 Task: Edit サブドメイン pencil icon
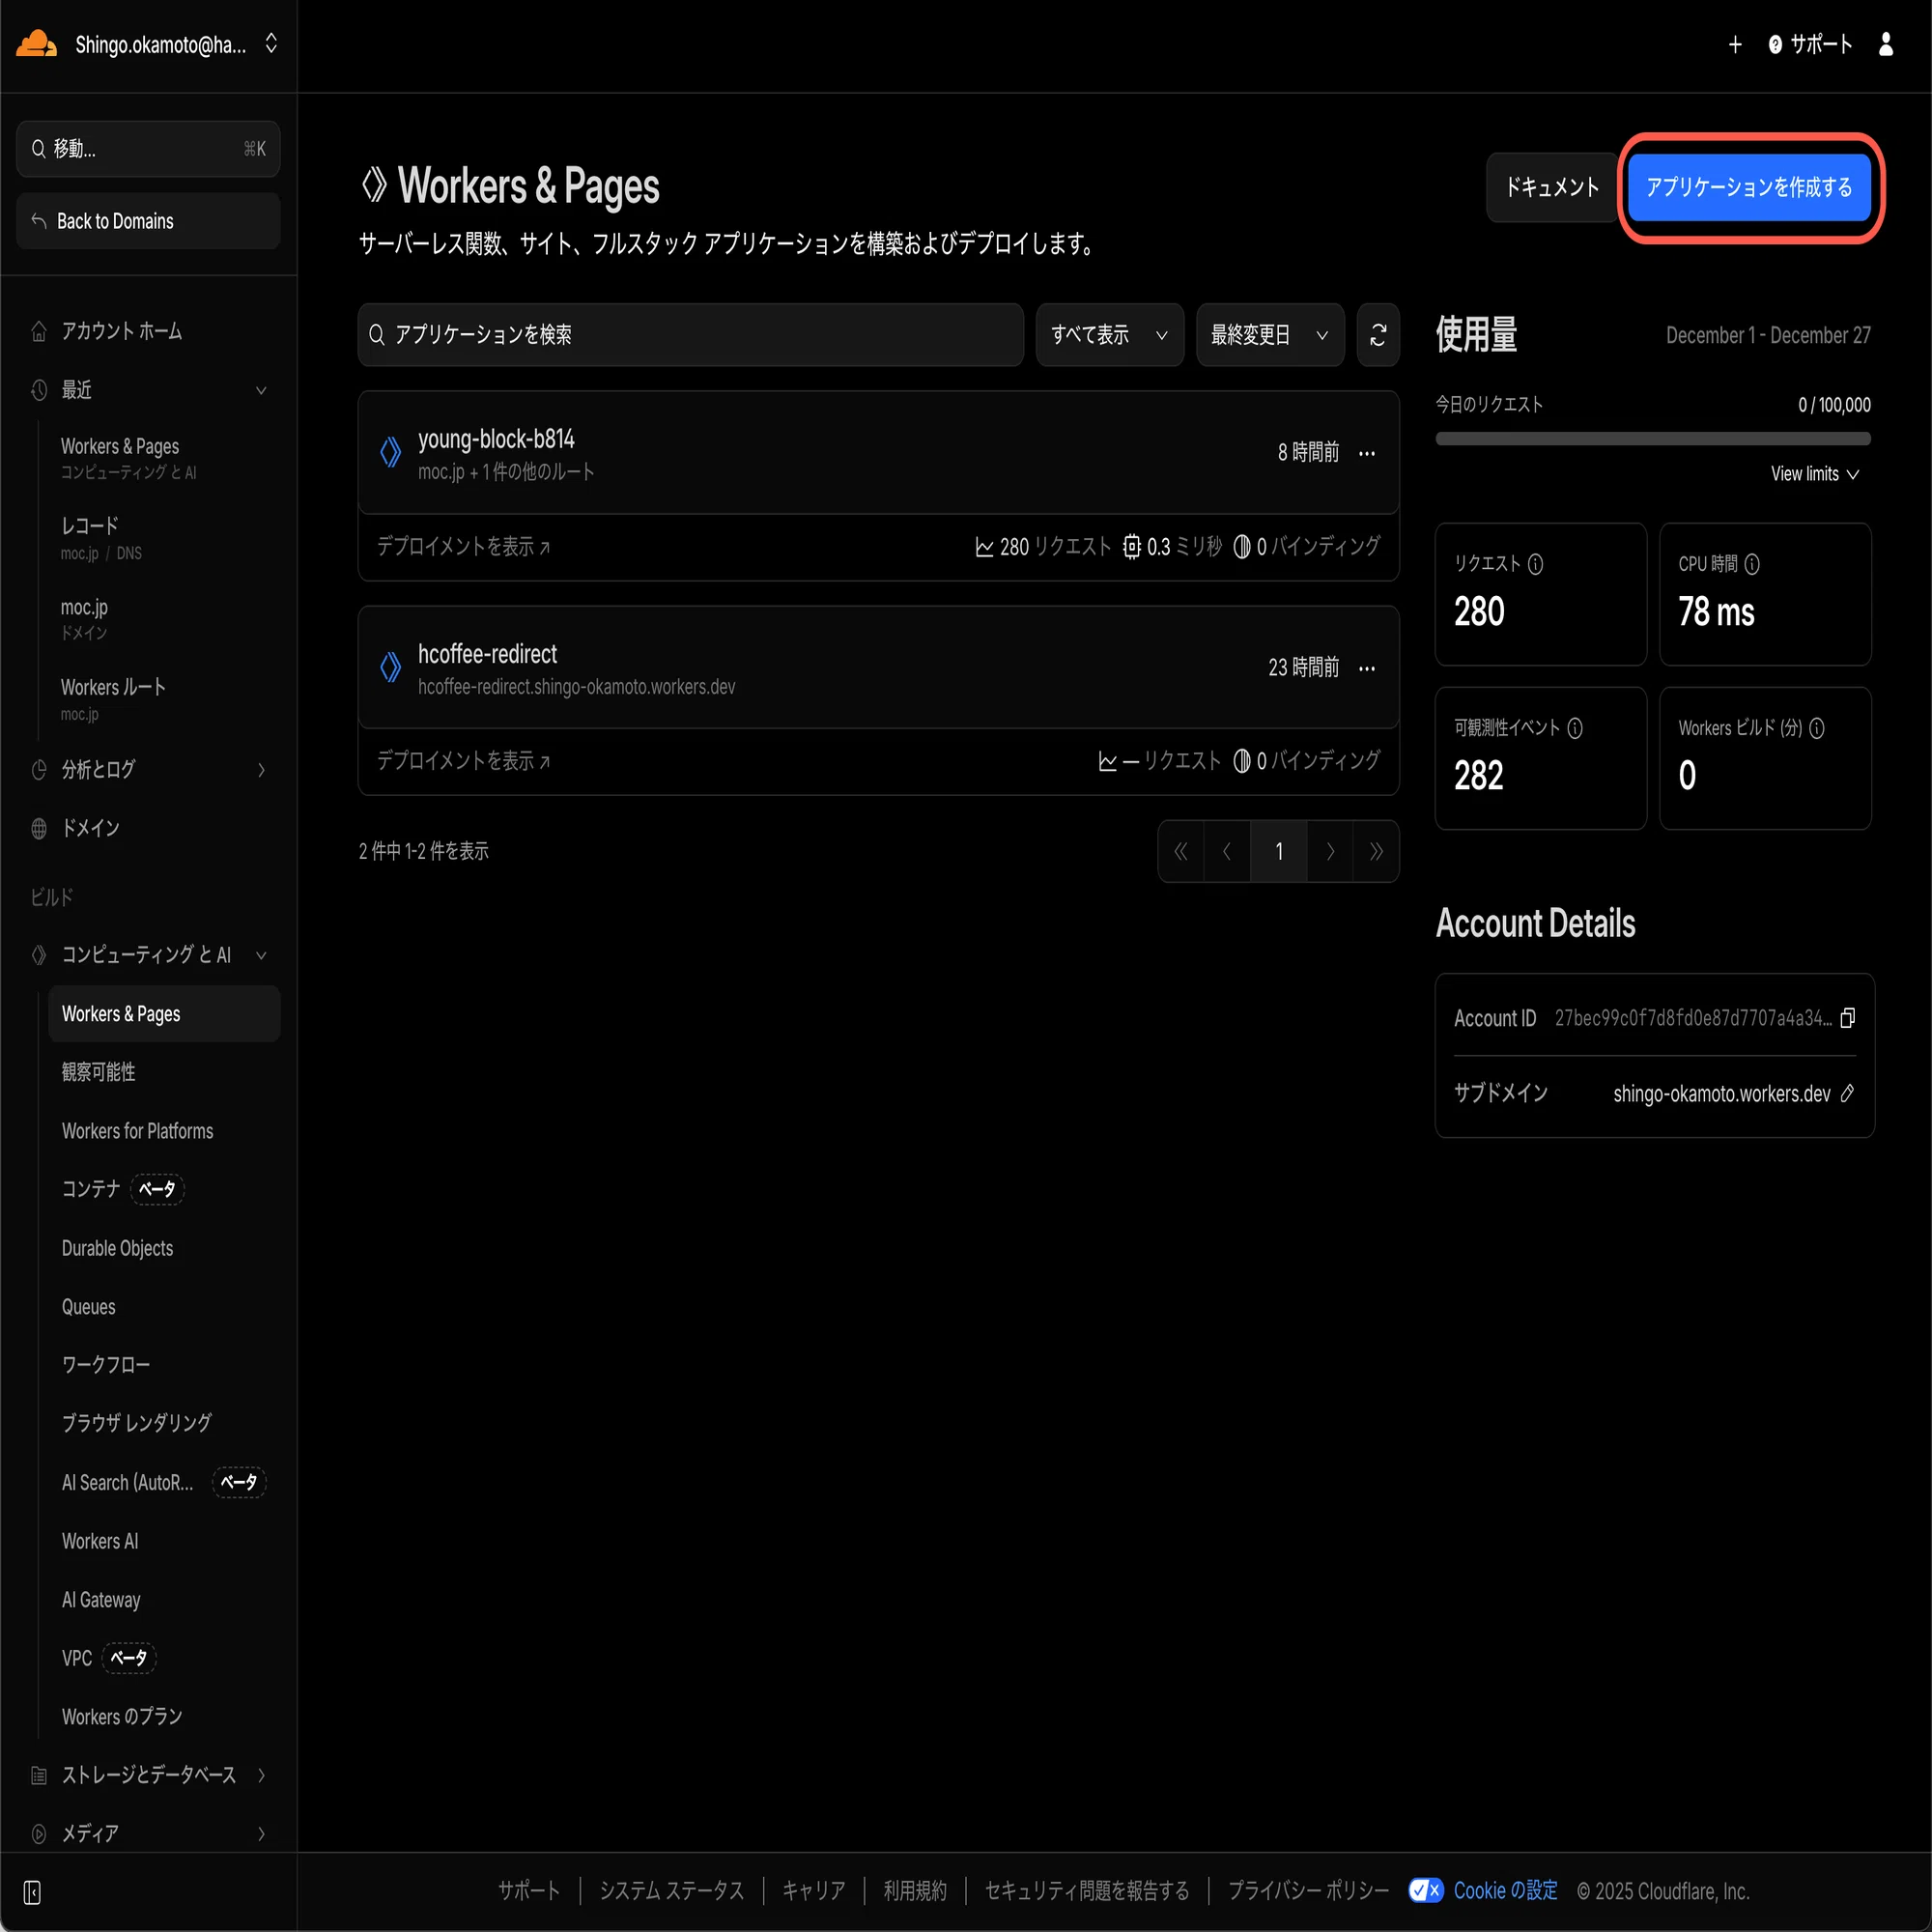point(1846,1093)
